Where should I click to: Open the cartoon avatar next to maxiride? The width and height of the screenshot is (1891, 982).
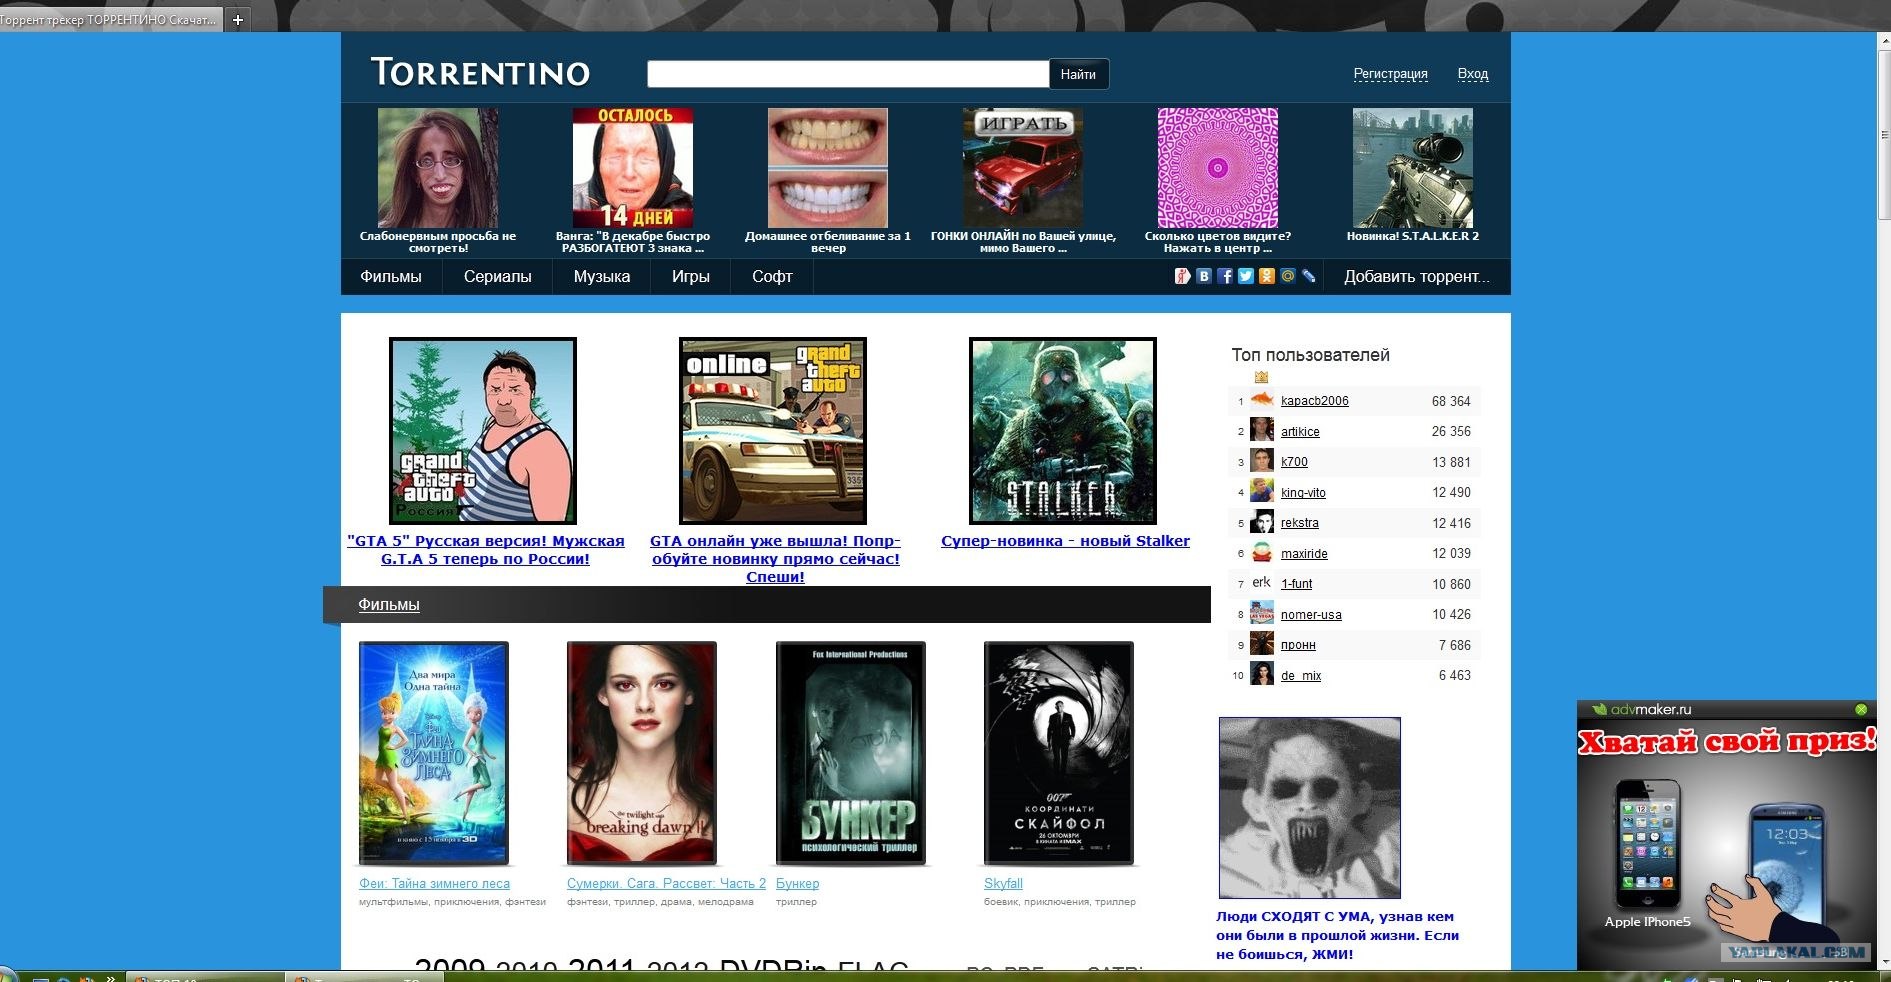pos(1262,553)
